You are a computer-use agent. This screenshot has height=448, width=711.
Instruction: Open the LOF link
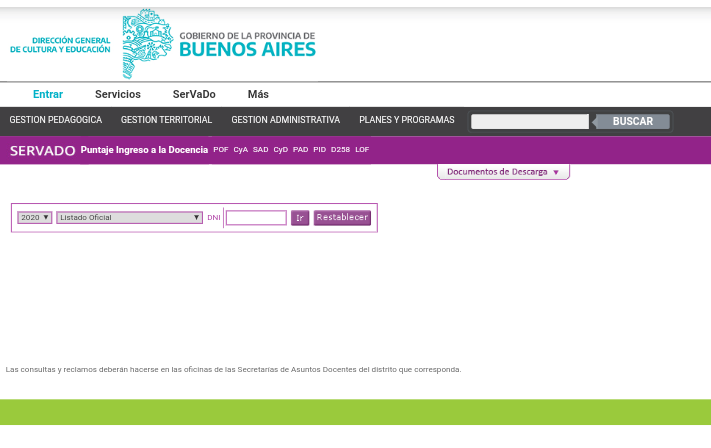362,149
